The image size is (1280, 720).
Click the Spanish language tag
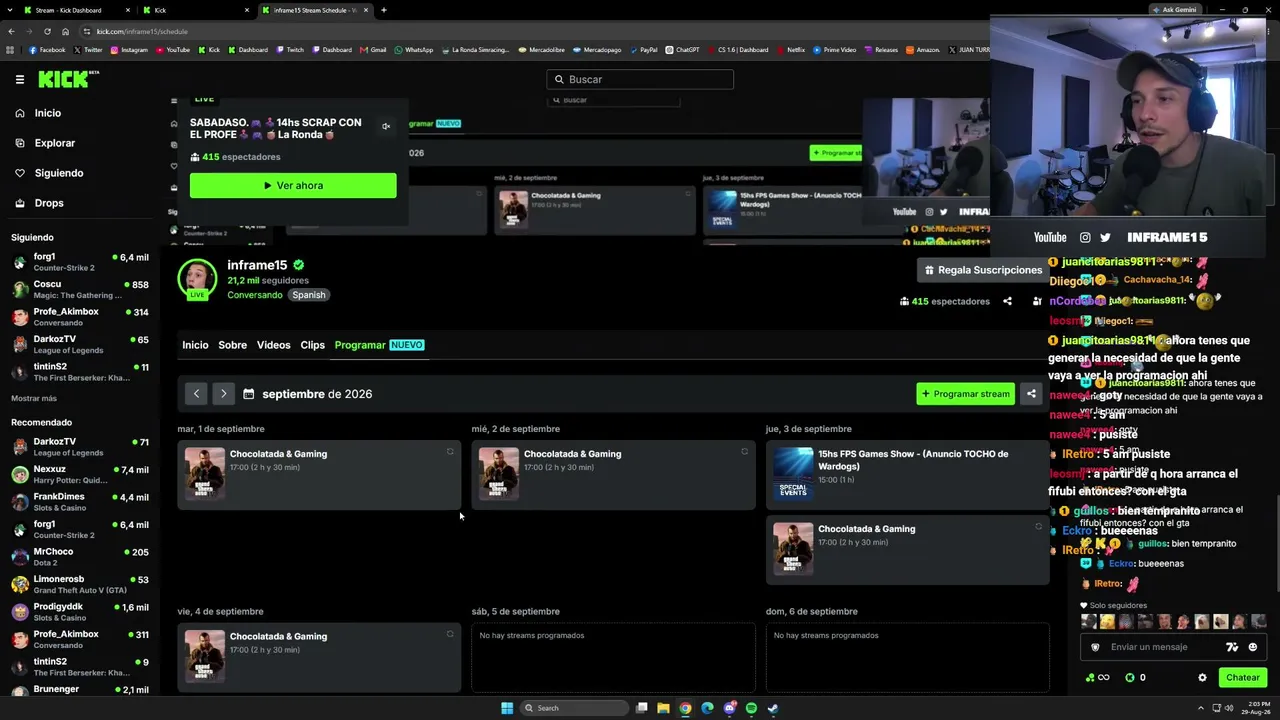click(309, 295)
